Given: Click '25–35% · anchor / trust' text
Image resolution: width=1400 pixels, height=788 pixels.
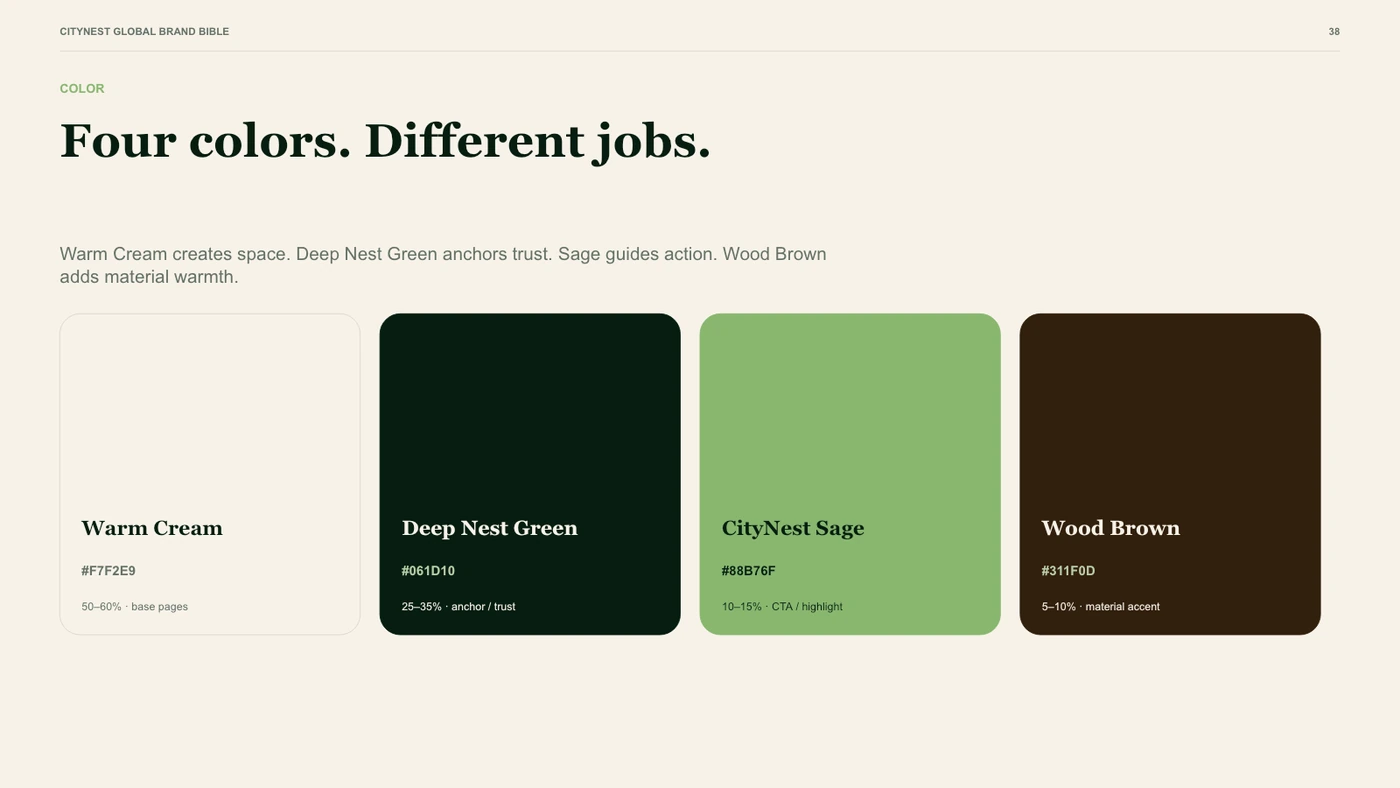Looking at the screenshot, I should pos(458,607).
